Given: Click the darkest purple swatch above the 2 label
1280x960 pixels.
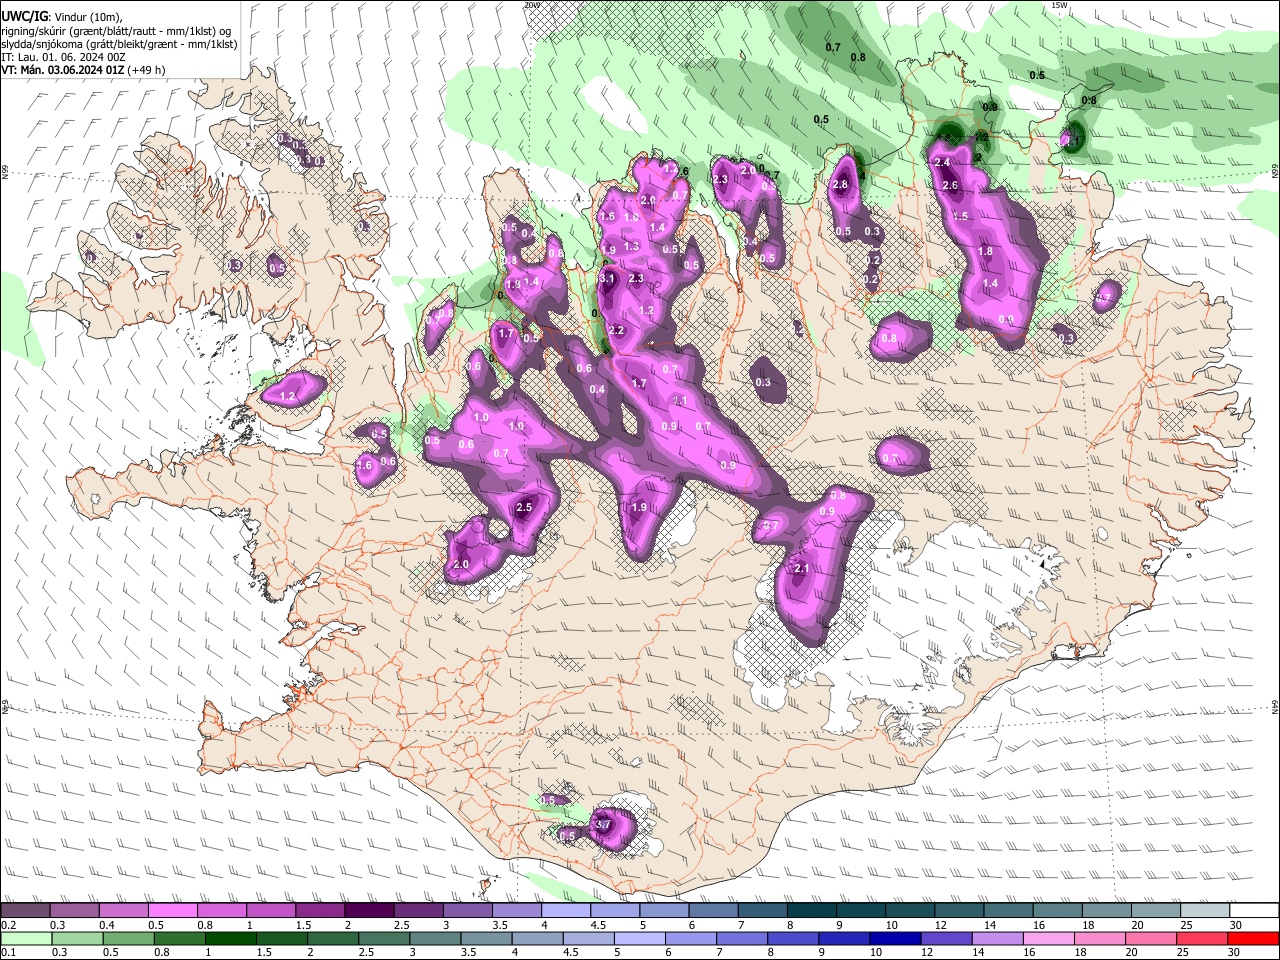Looking at the screenshot, I should 369,911.
